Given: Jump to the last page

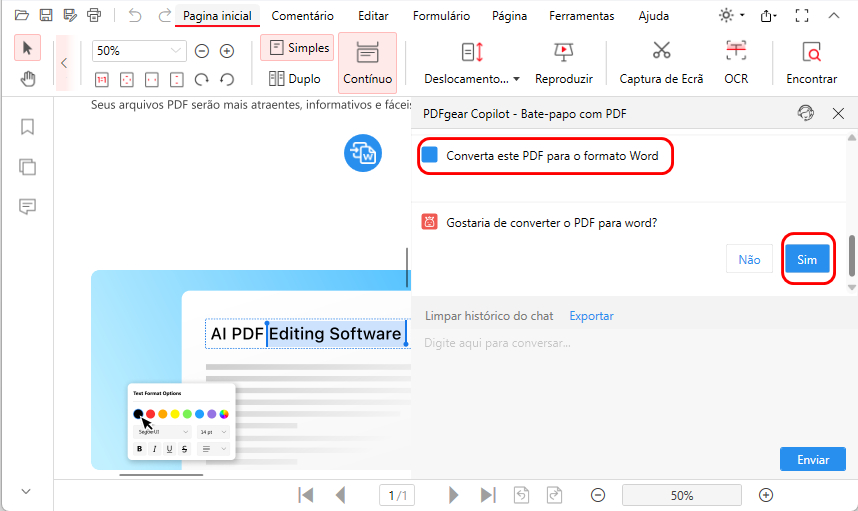Looking at the screenshot, I should [x=488, y=495].
